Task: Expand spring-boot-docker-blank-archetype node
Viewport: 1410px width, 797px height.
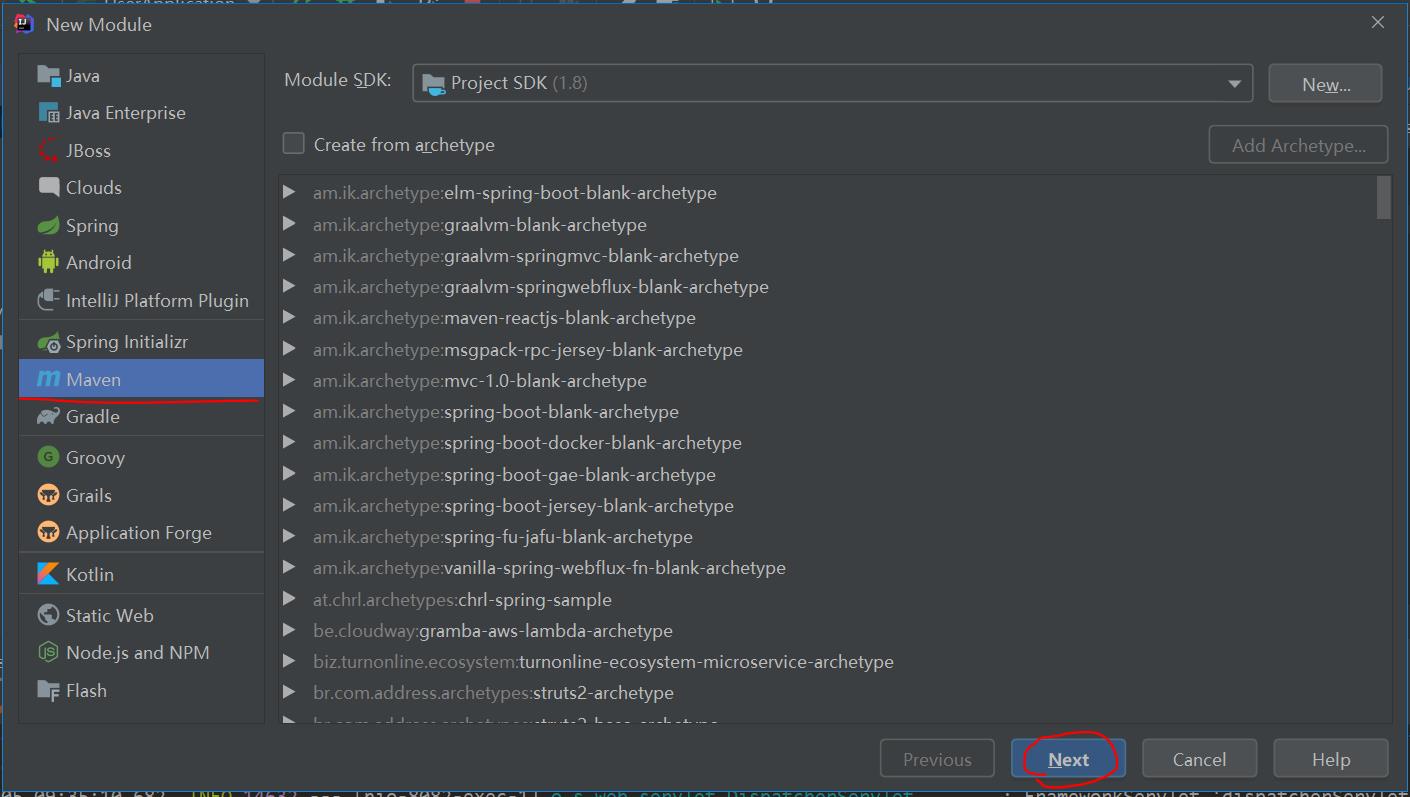Action: point(289,442)
